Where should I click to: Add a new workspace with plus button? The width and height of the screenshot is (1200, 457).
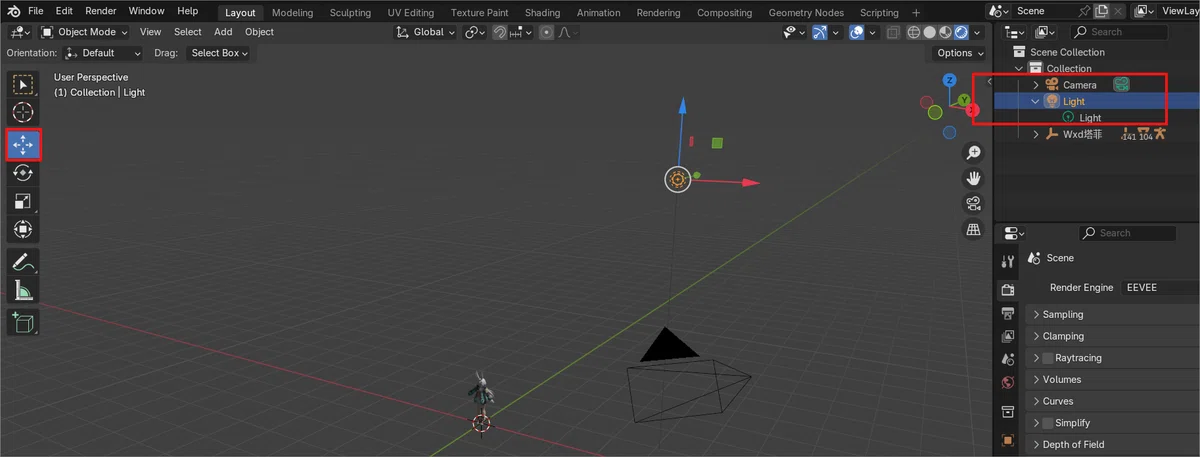[918, 12]
